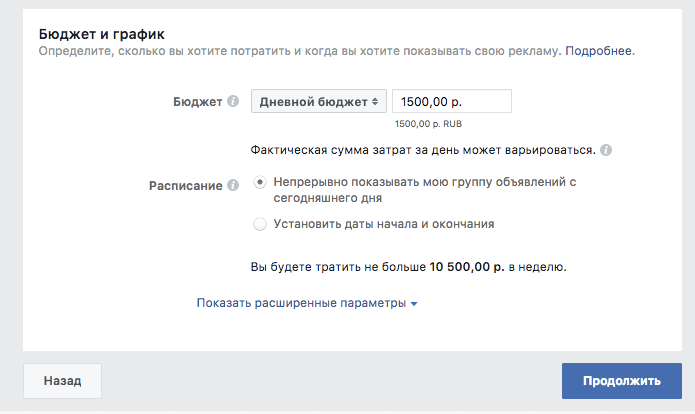Click the '1500,00 р. RUB' caption under field
This screenshot has height=414, width=695.
pos(428,124)
